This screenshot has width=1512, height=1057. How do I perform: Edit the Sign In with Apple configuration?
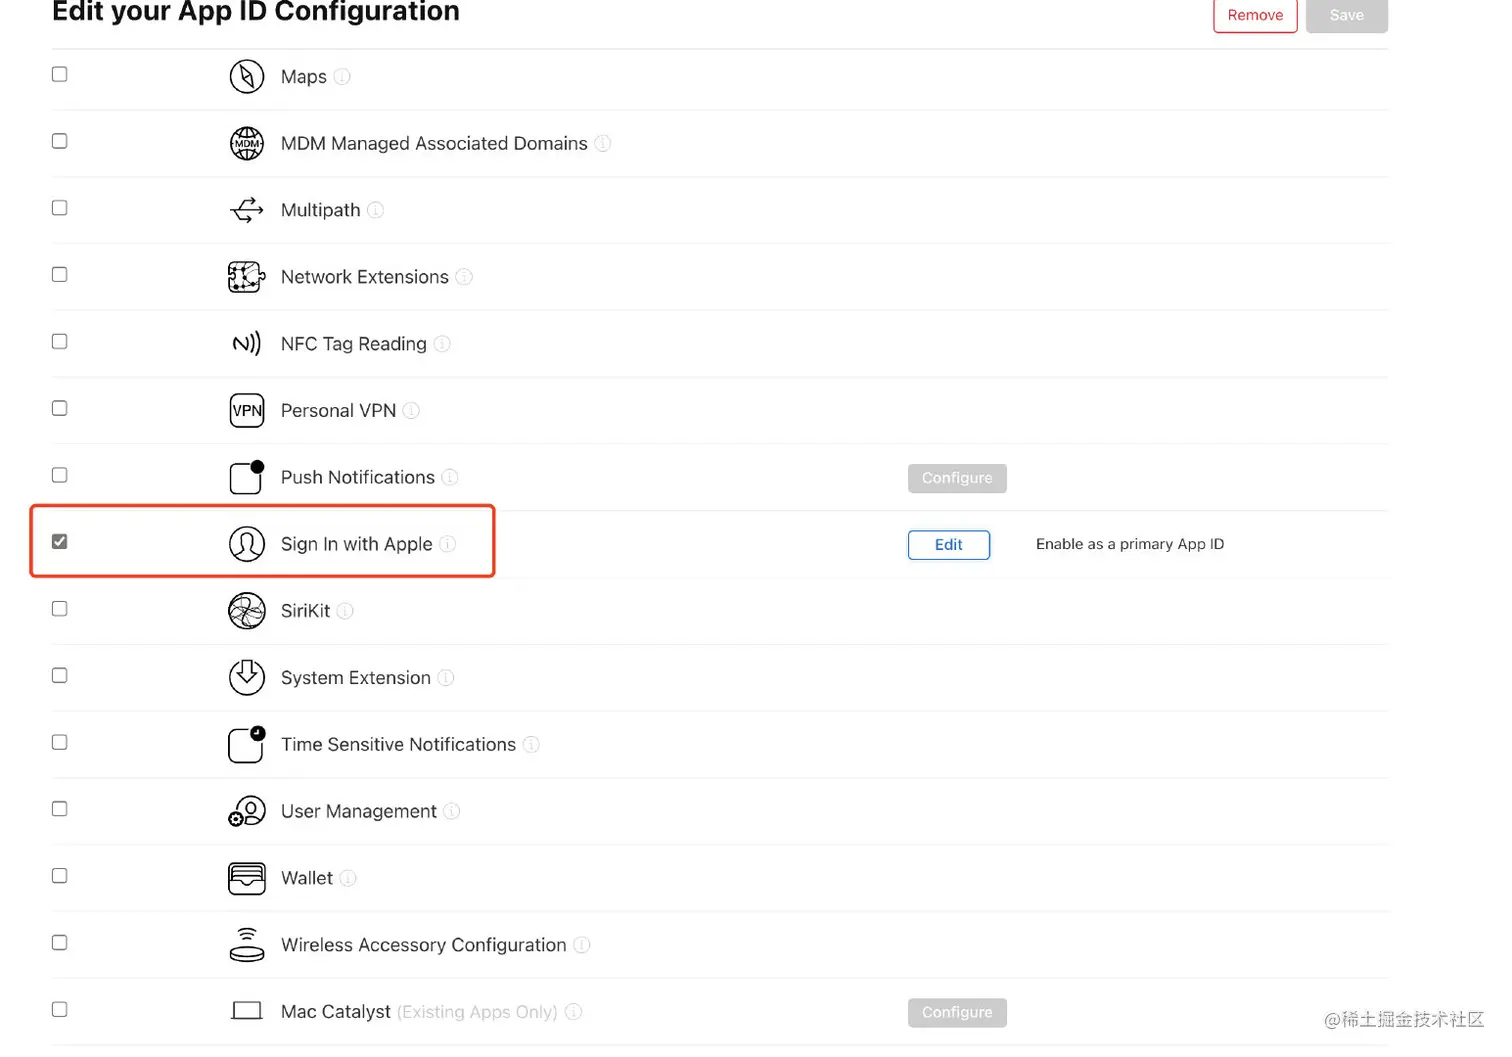(948, 544)
